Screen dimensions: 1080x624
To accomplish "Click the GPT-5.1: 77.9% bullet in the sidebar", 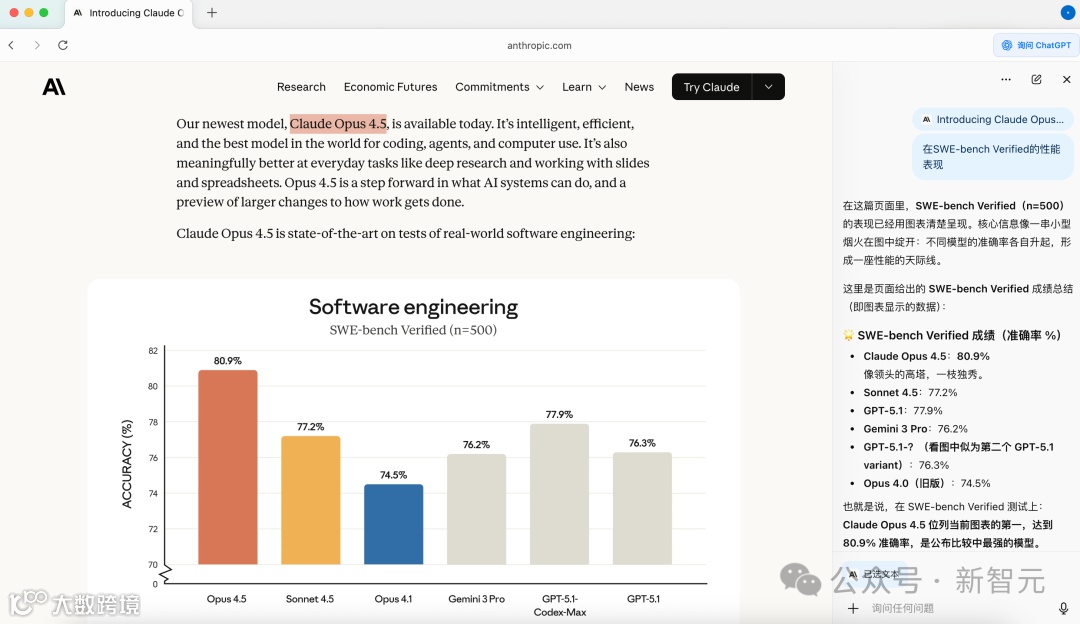I will pyautogui.click(x=903, y=410).
